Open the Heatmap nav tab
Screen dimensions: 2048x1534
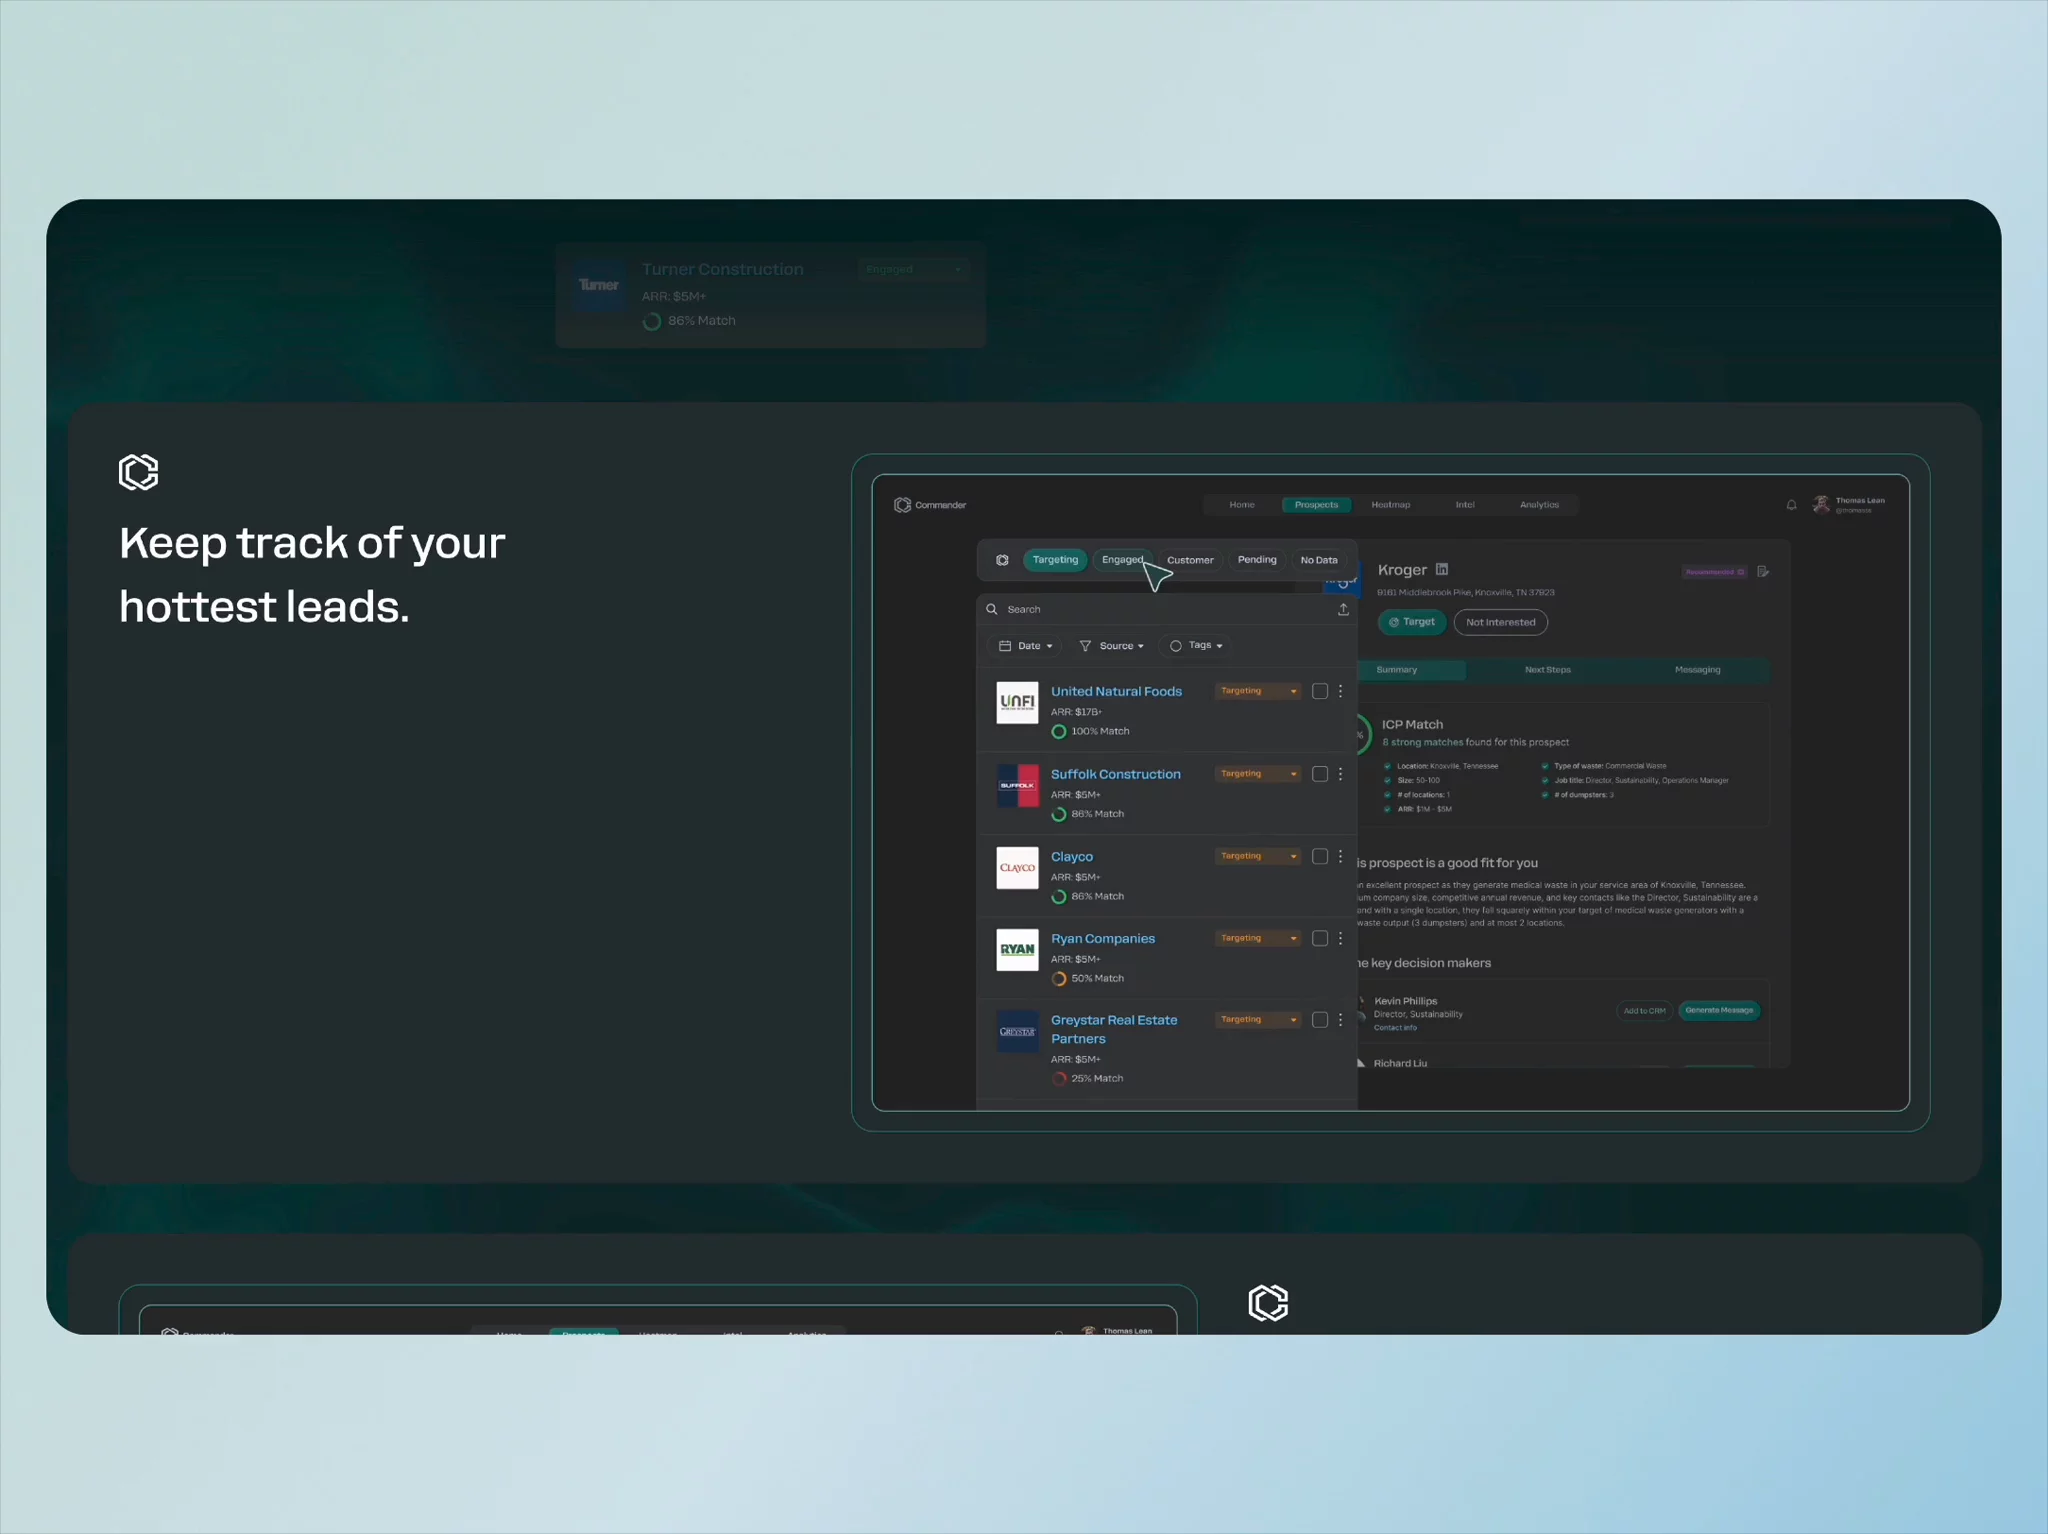pyautogui.click(x=1391, y=505)
